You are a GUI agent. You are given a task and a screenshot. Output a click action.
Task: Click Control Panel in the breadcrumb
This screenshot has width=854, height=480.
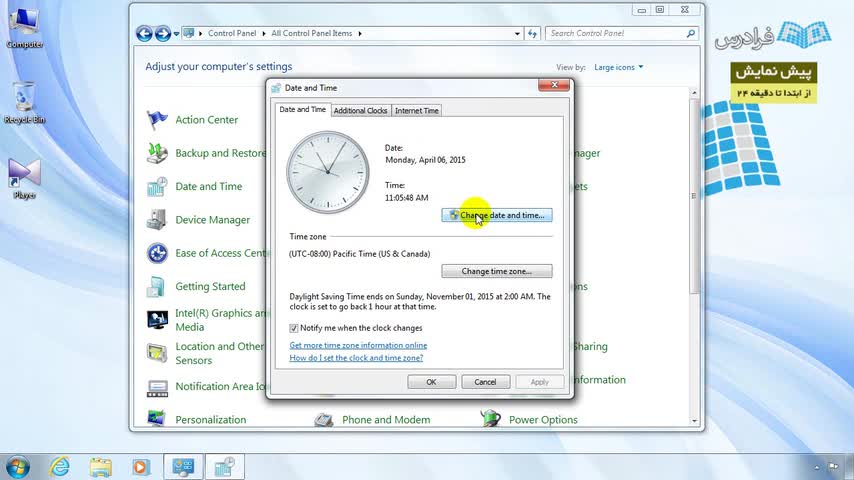click(x=232, y=33)
